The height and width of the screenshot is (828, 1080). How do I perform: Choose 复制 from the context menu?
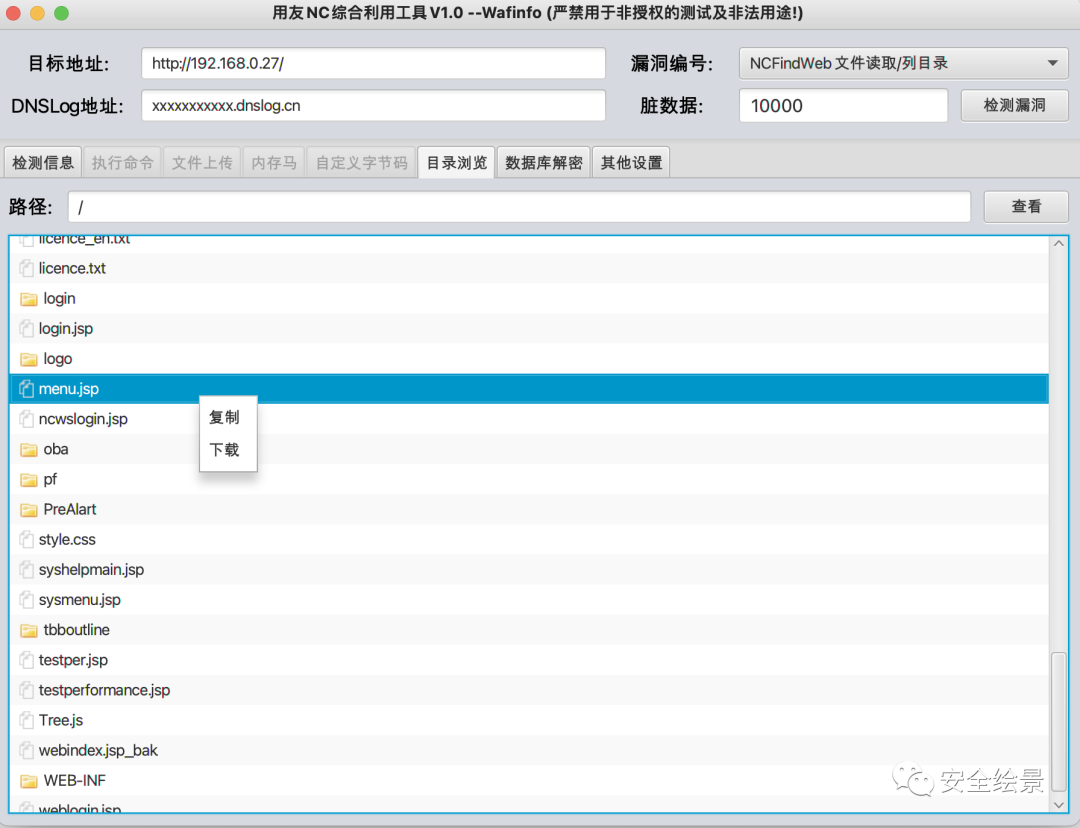(225, 417)
